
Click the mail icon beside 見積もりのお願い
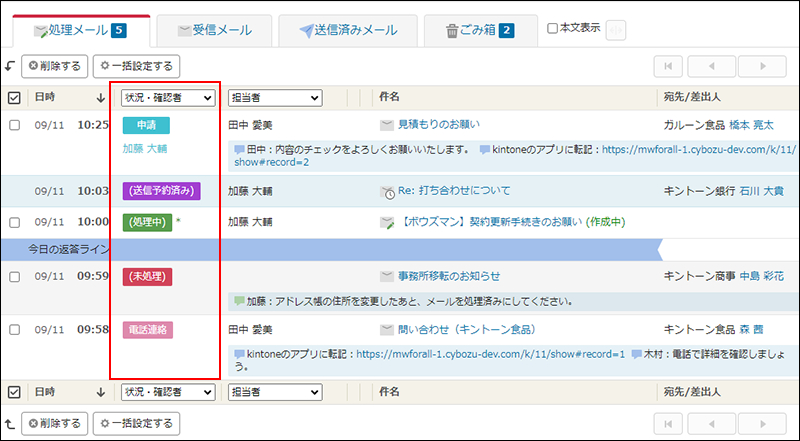click(x=386, y=125)
